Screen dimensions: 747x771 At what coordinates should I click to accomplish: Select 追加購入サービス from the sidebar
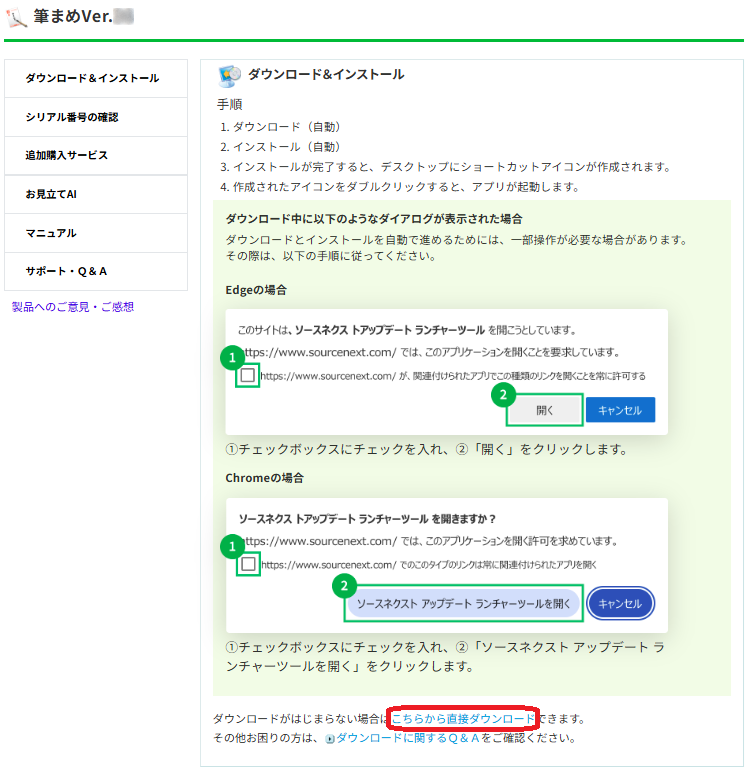tap(96, 155)
